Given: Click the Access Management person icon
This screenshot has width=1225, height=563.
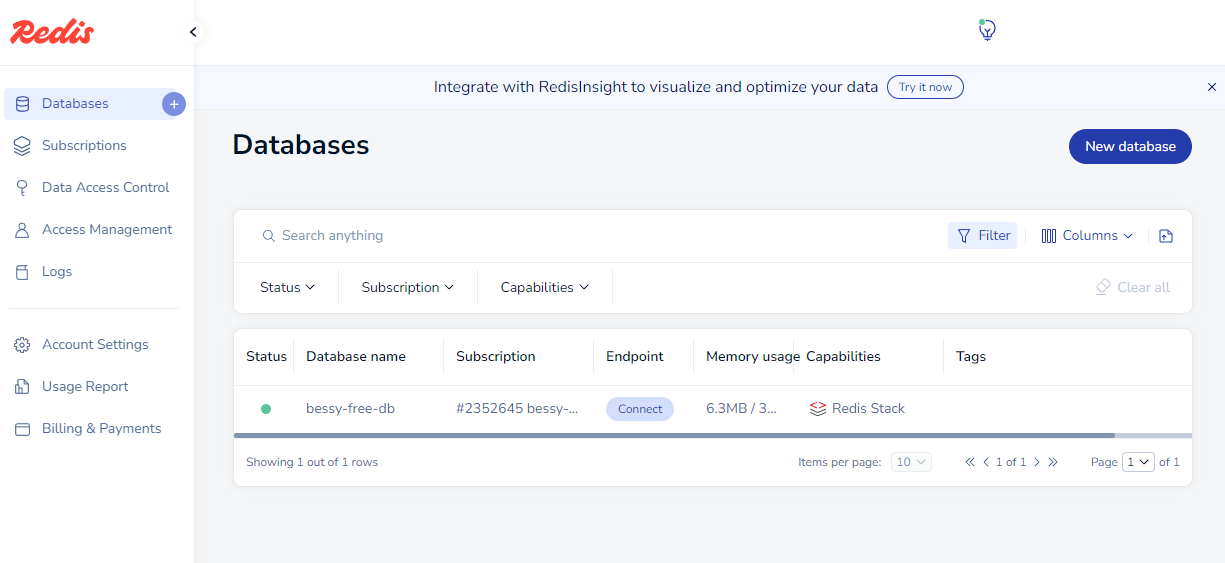Looking at the screenshot, I should pyautogui.click(x=22, y=229).
